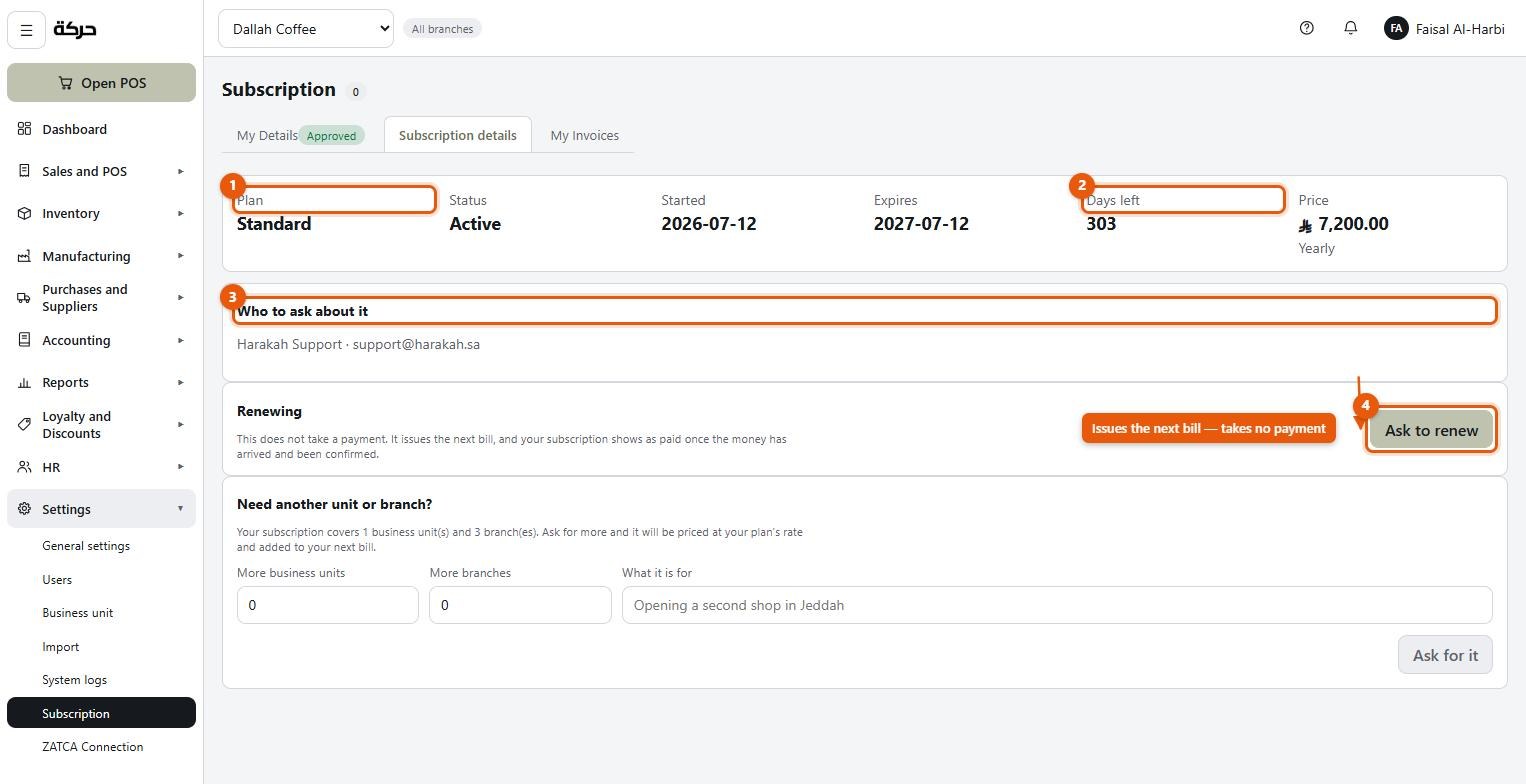Click the What it is for field

tap(1057, 605)
